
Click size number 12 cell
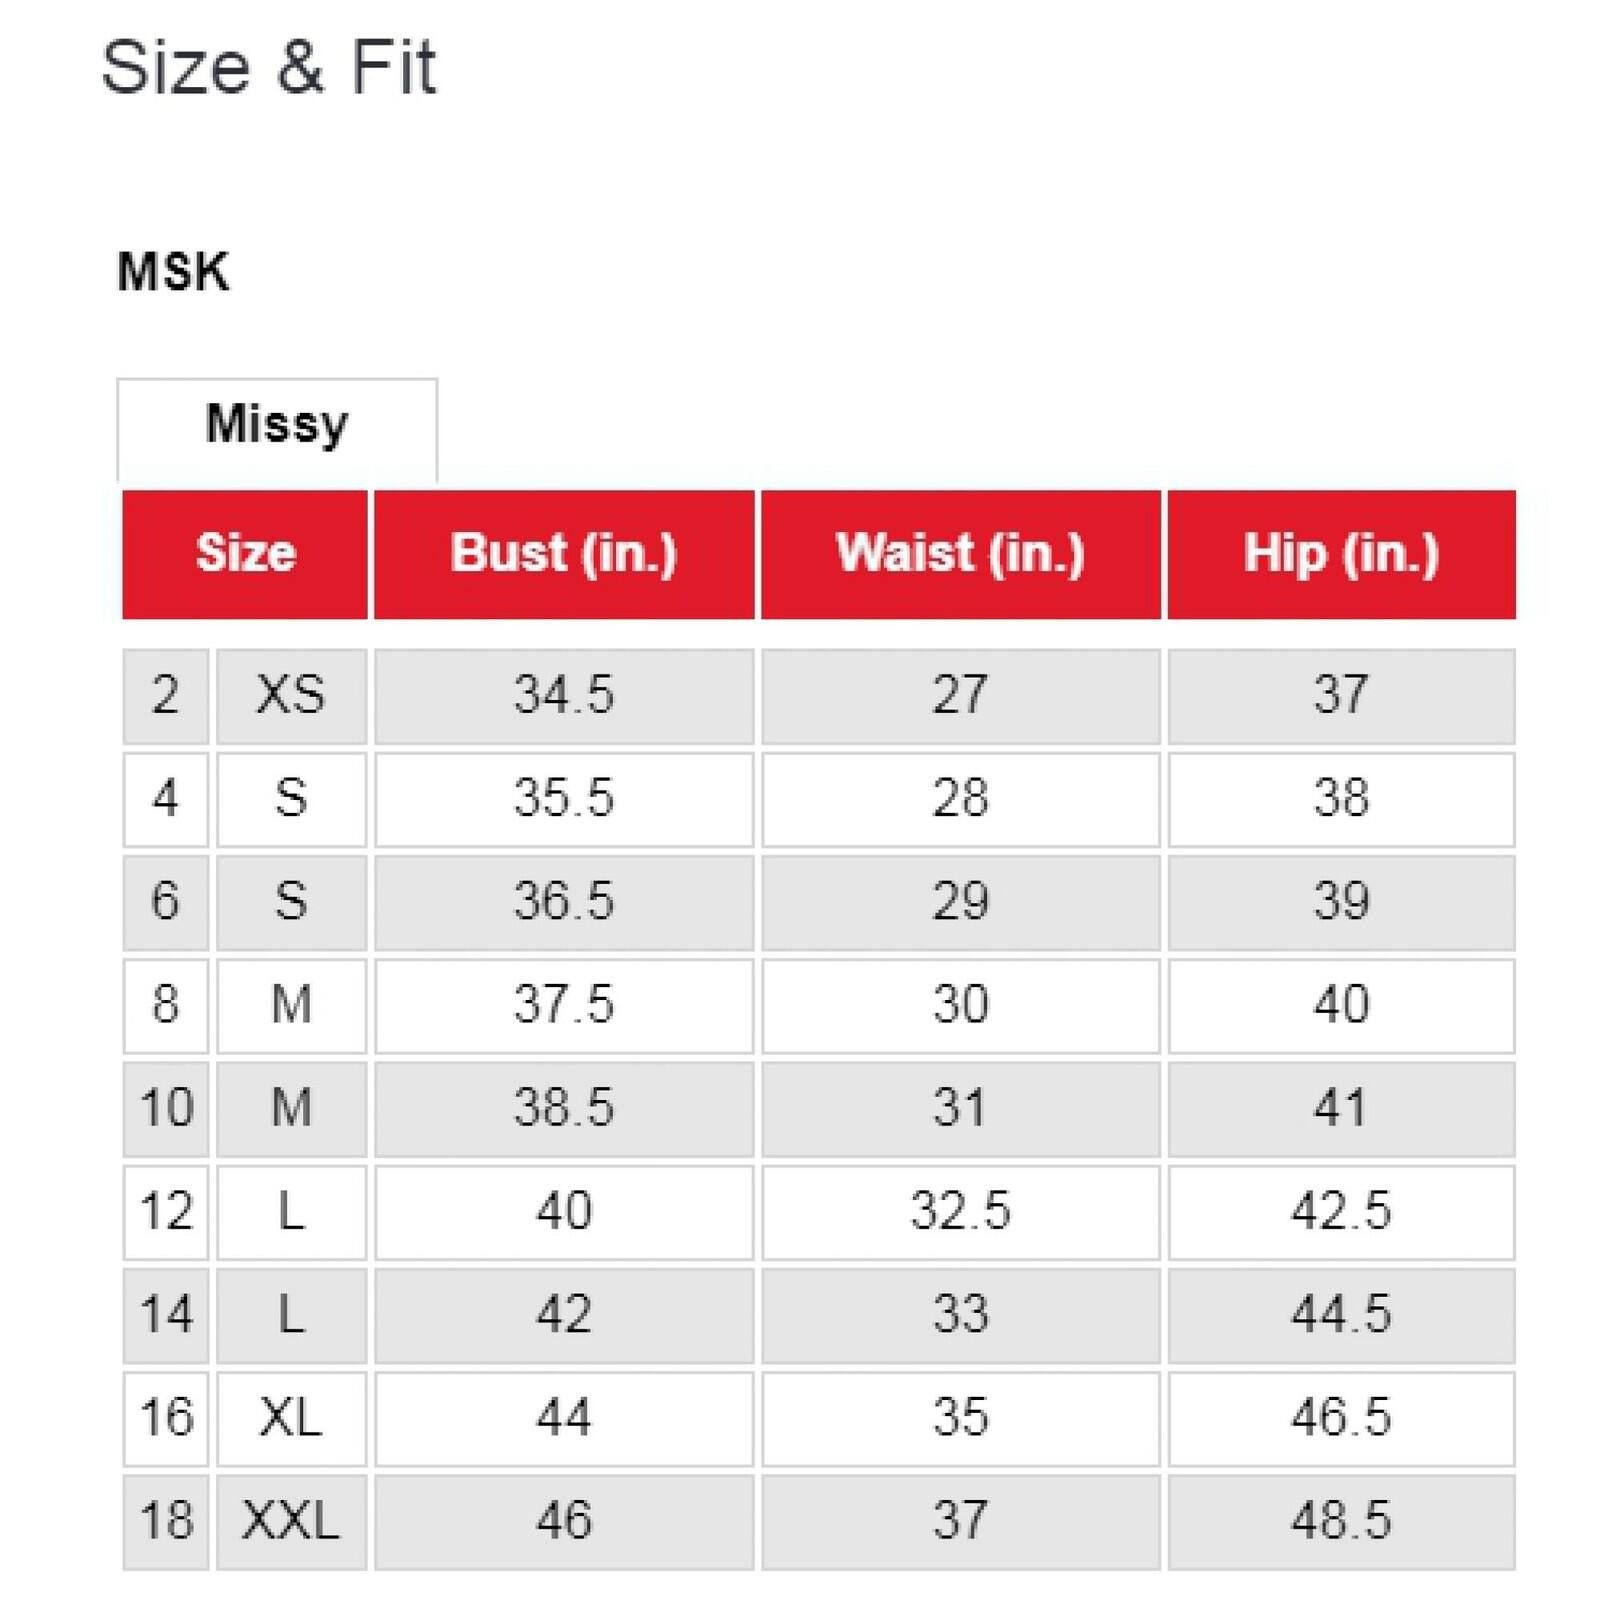click(166, 1212)
